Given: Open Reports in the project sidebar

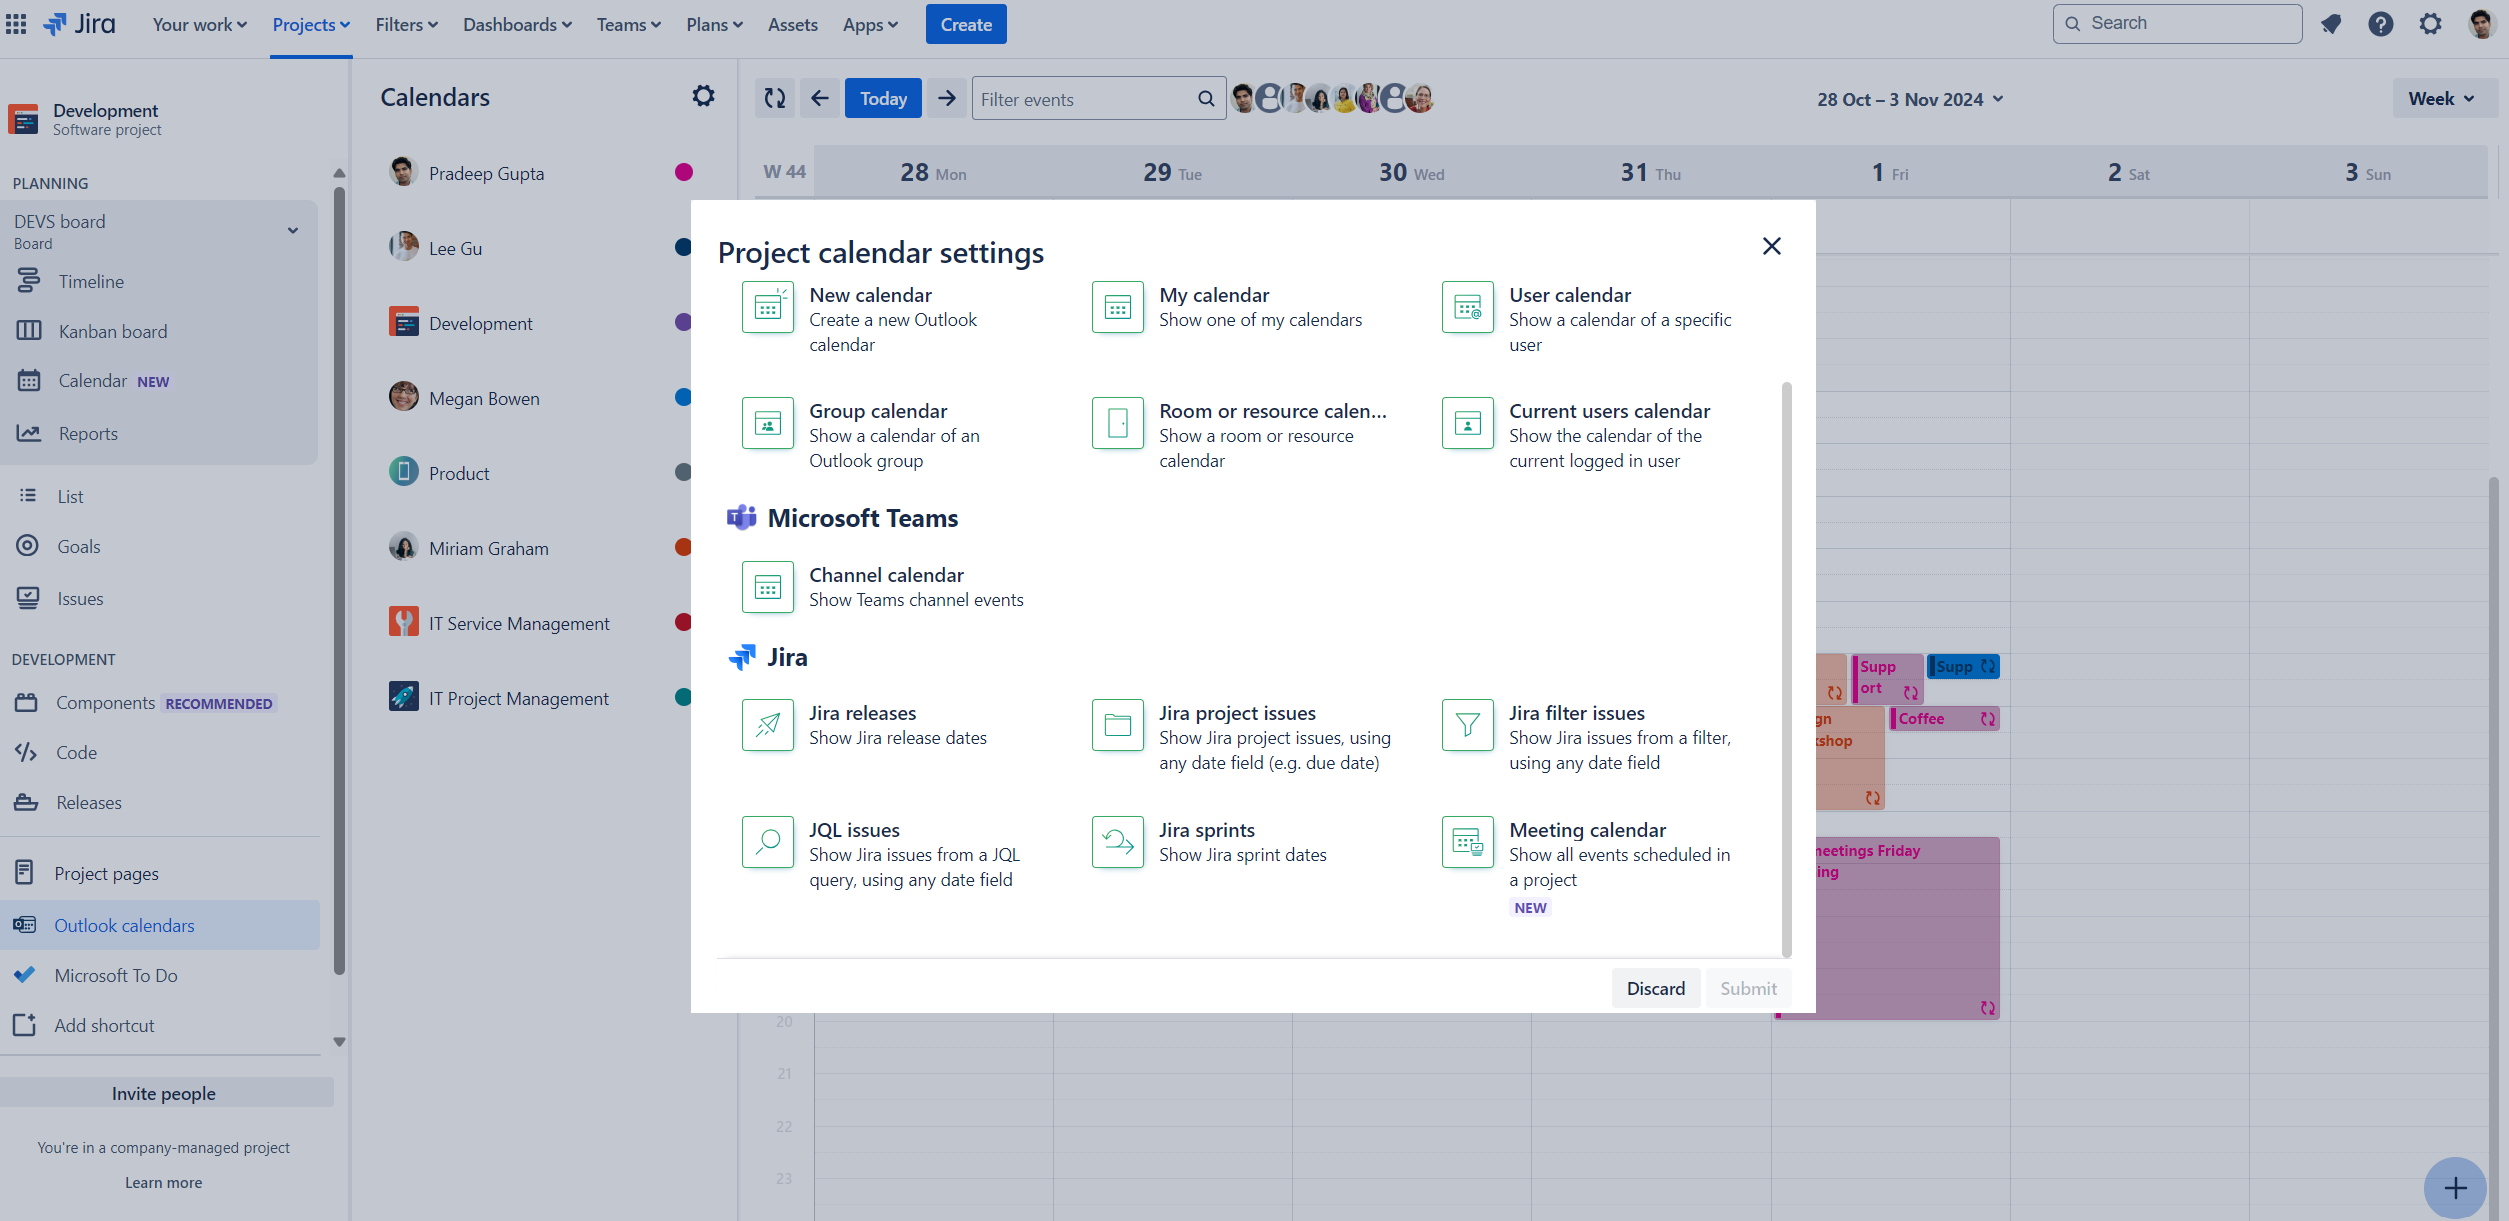Looking at the screenshot, I should point(87,433).
